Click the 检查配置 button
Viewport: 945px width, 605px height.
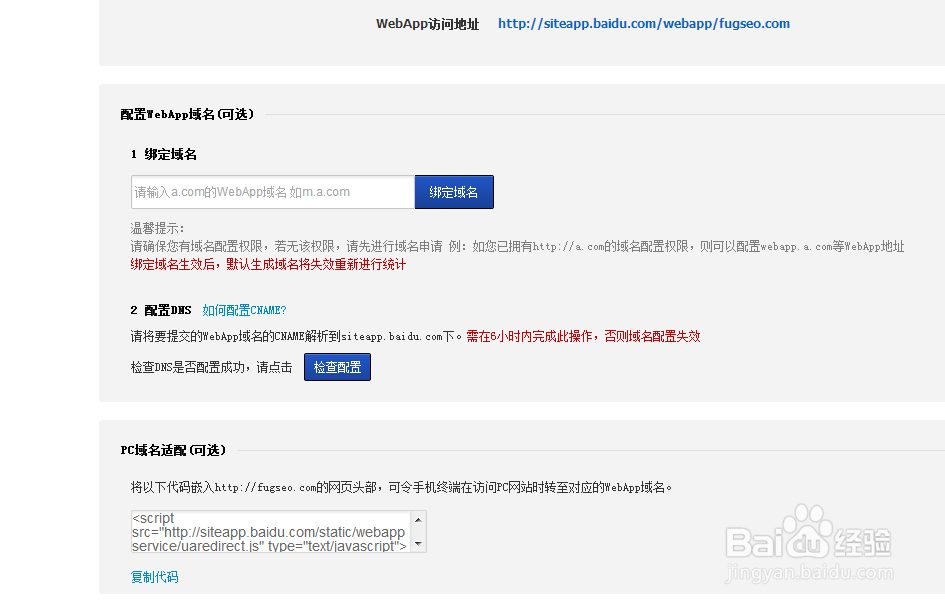(x=338, y=367)
